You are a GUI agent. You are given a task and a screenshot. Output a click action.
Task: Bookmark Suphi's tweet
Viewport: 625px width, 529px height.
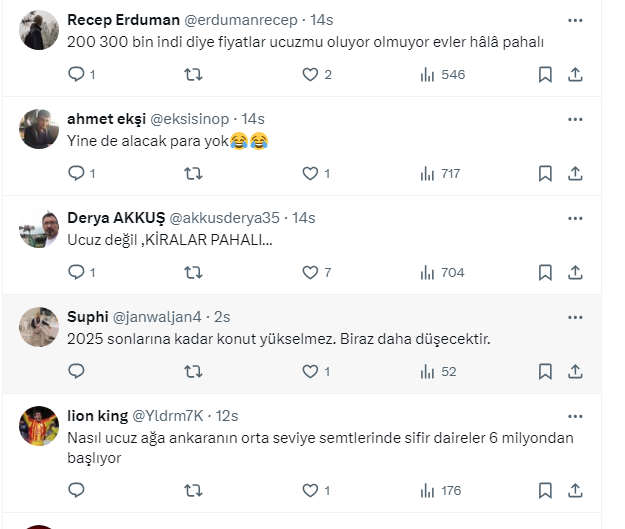[545, 371]
